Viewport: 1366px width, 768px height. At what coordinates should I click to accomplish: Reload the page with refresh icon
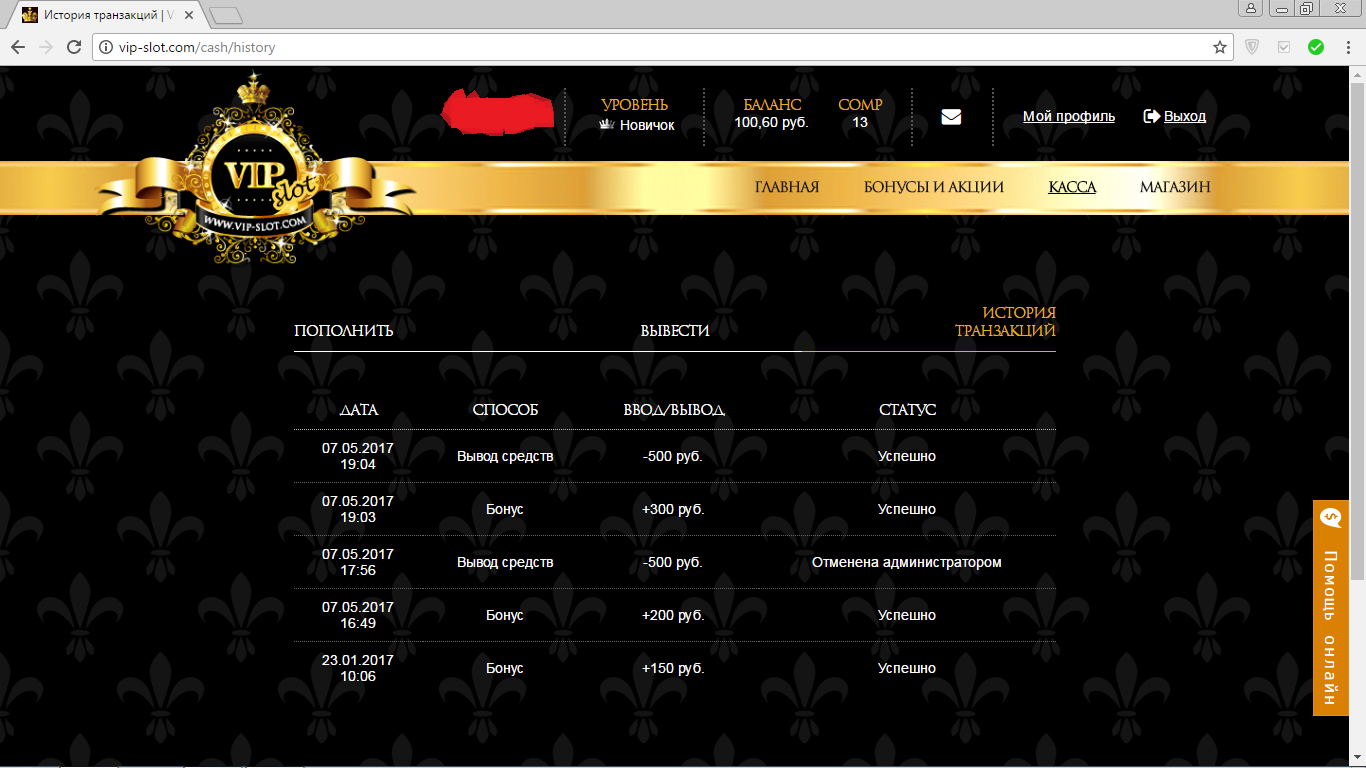coord(73,47)
